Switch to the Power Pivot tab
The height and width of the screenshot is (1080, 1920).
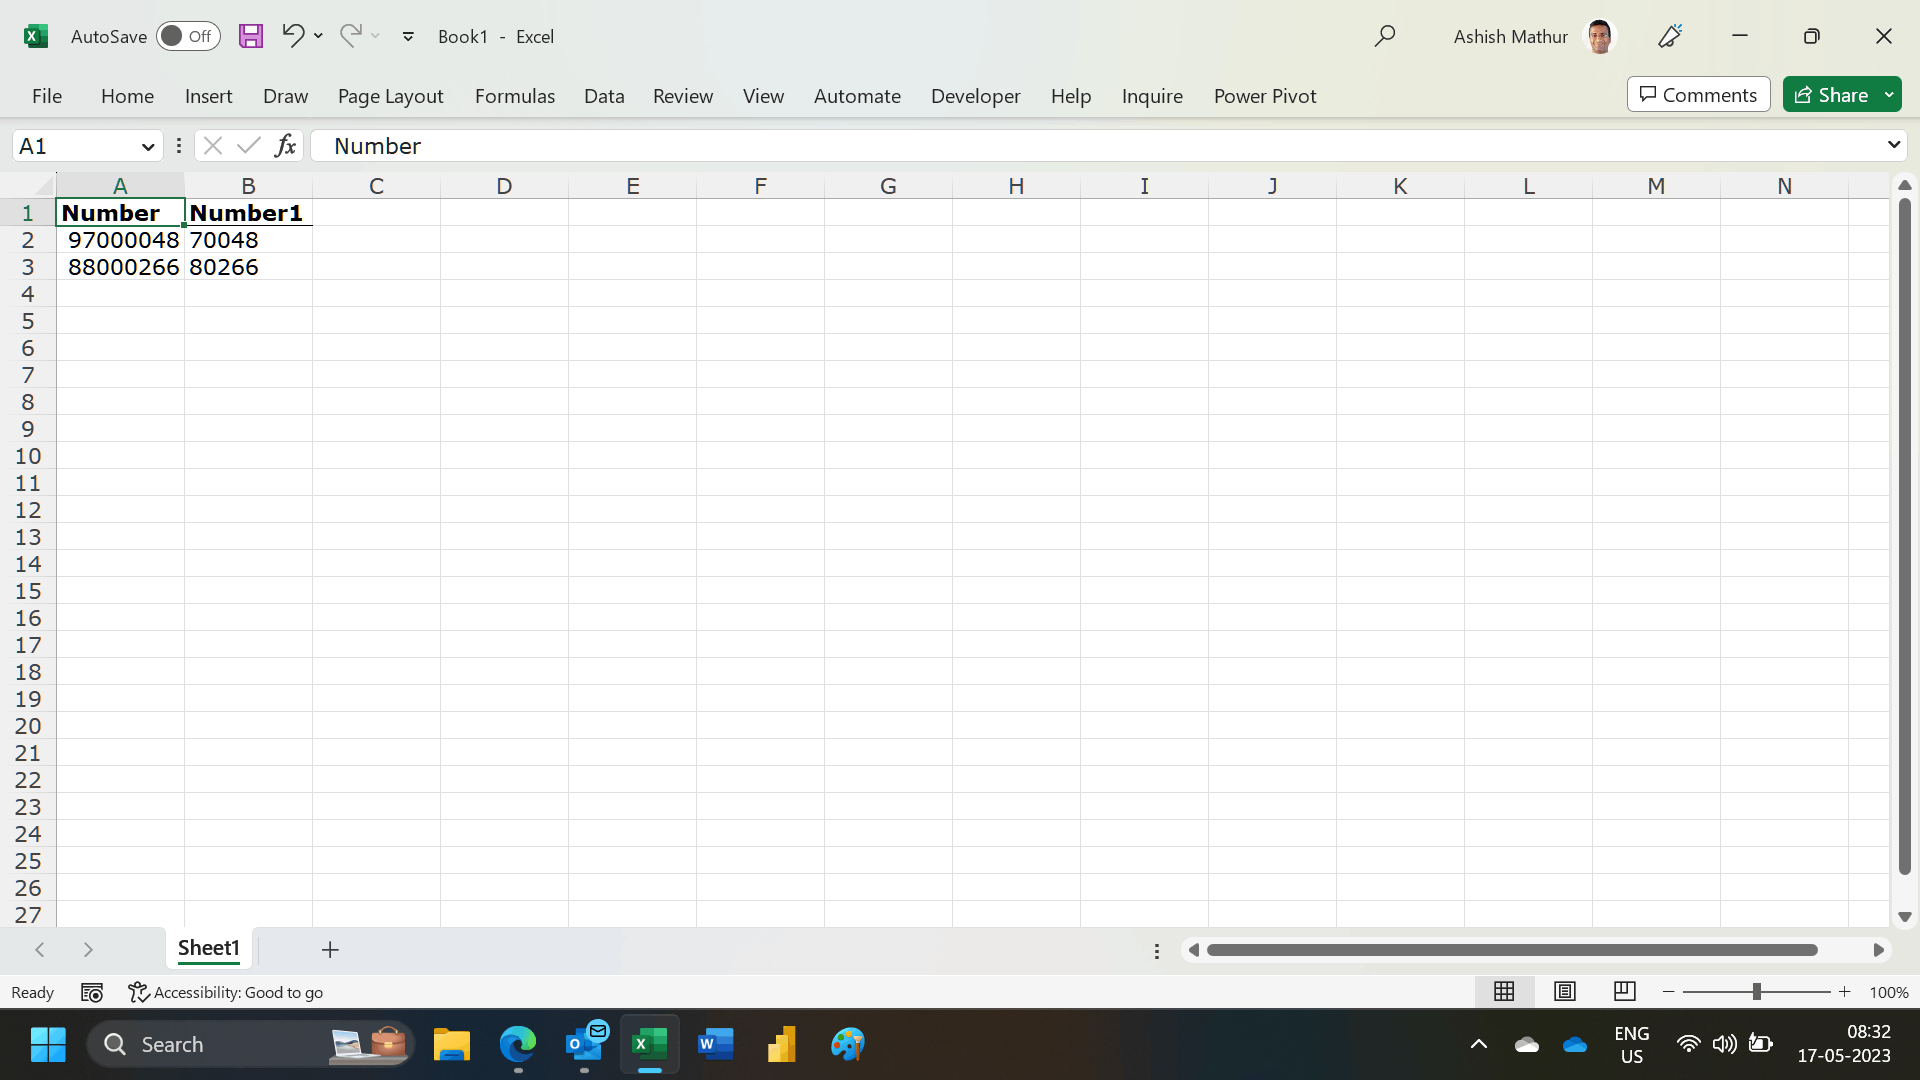coord(1264,95)
